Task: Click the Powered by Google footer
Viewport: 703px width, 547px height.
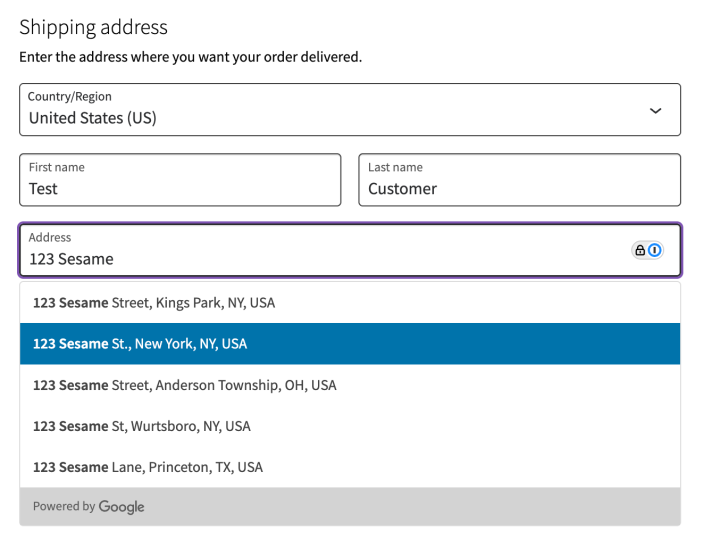Action: point(88,507)
